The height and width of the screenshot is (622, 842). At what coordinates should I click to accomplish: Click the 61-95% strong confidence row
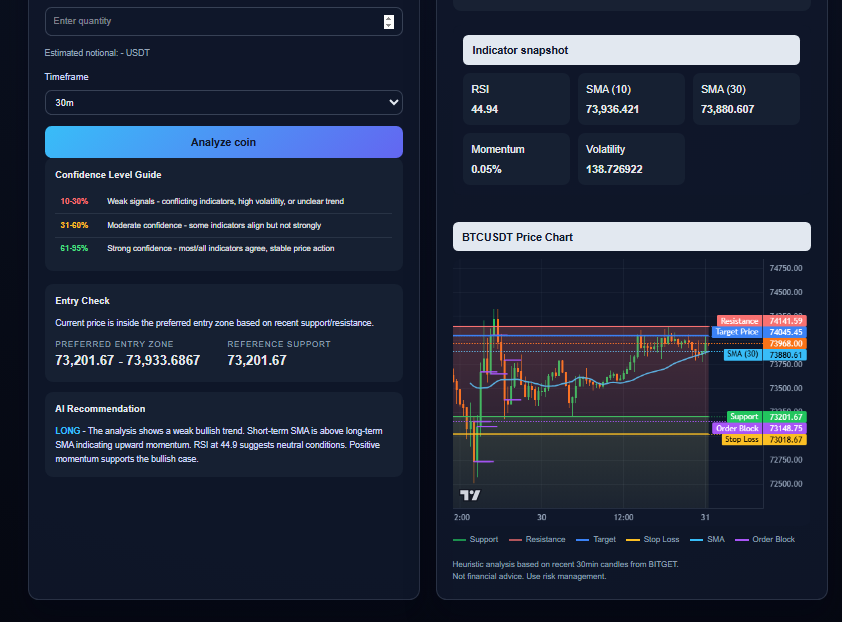[223, 248]
